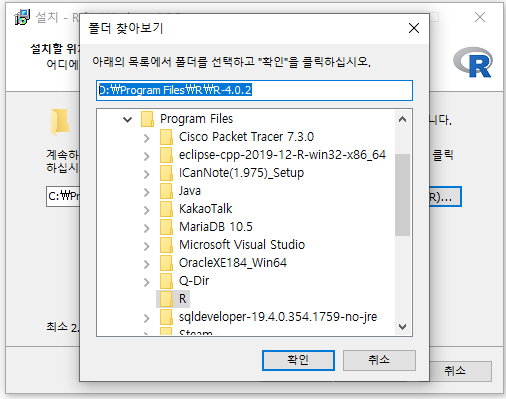Close the 폴더 찾아보기 dialog
The width and height of the screenshot is (506, 399).
(x=414, y=28)
